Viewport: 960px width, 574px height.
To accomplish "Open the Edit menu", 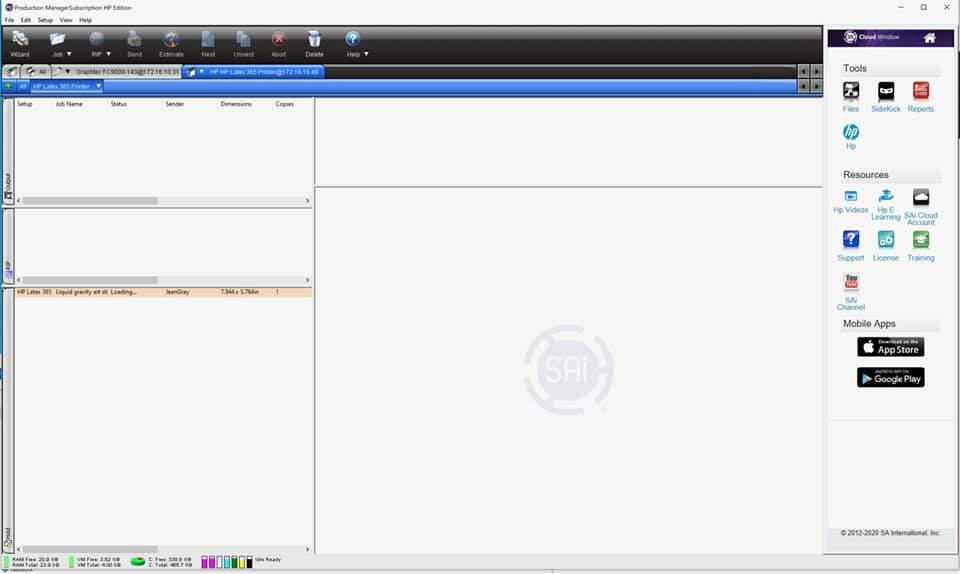I will 26,20.
